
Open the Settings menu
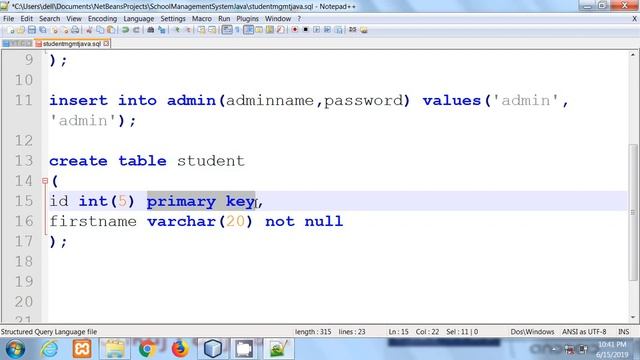click(173, 19)
